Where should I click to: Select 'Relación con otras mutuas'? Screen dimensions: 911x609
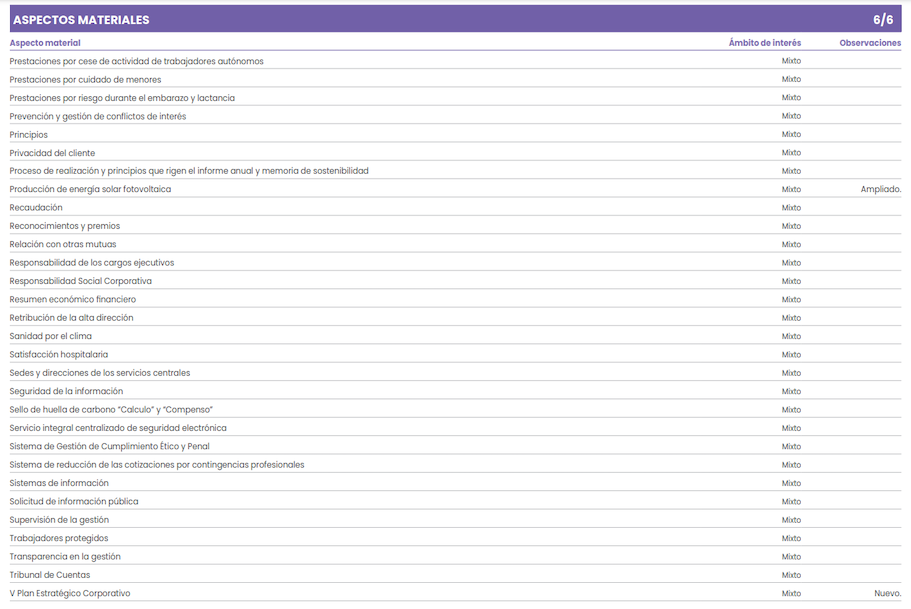tap(63, 245)
